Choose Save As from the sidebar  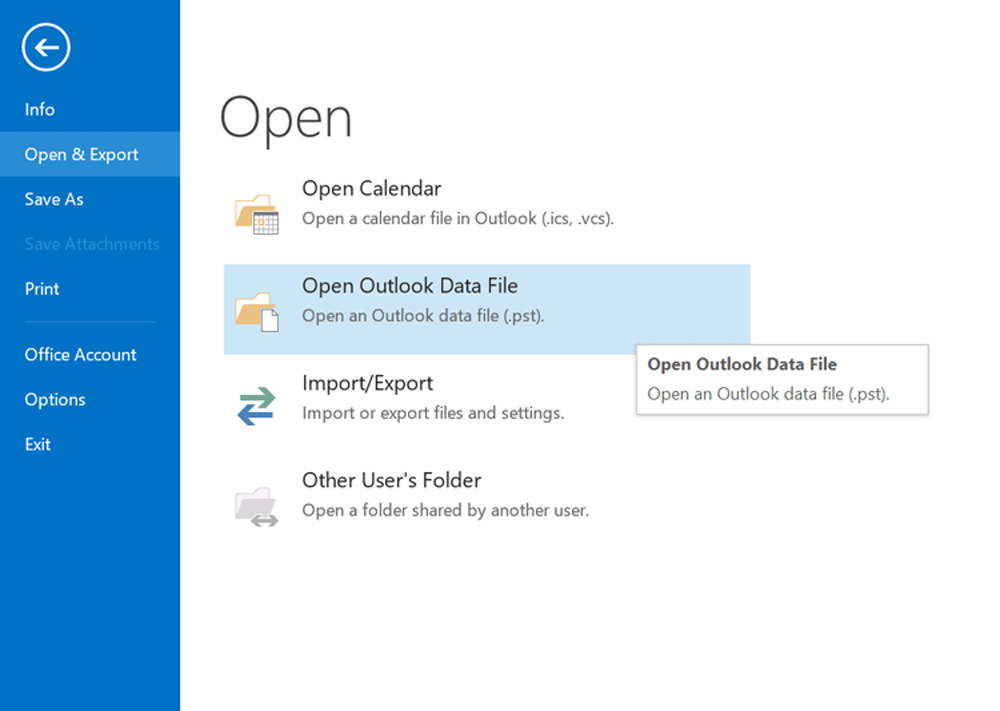(54, 200)
